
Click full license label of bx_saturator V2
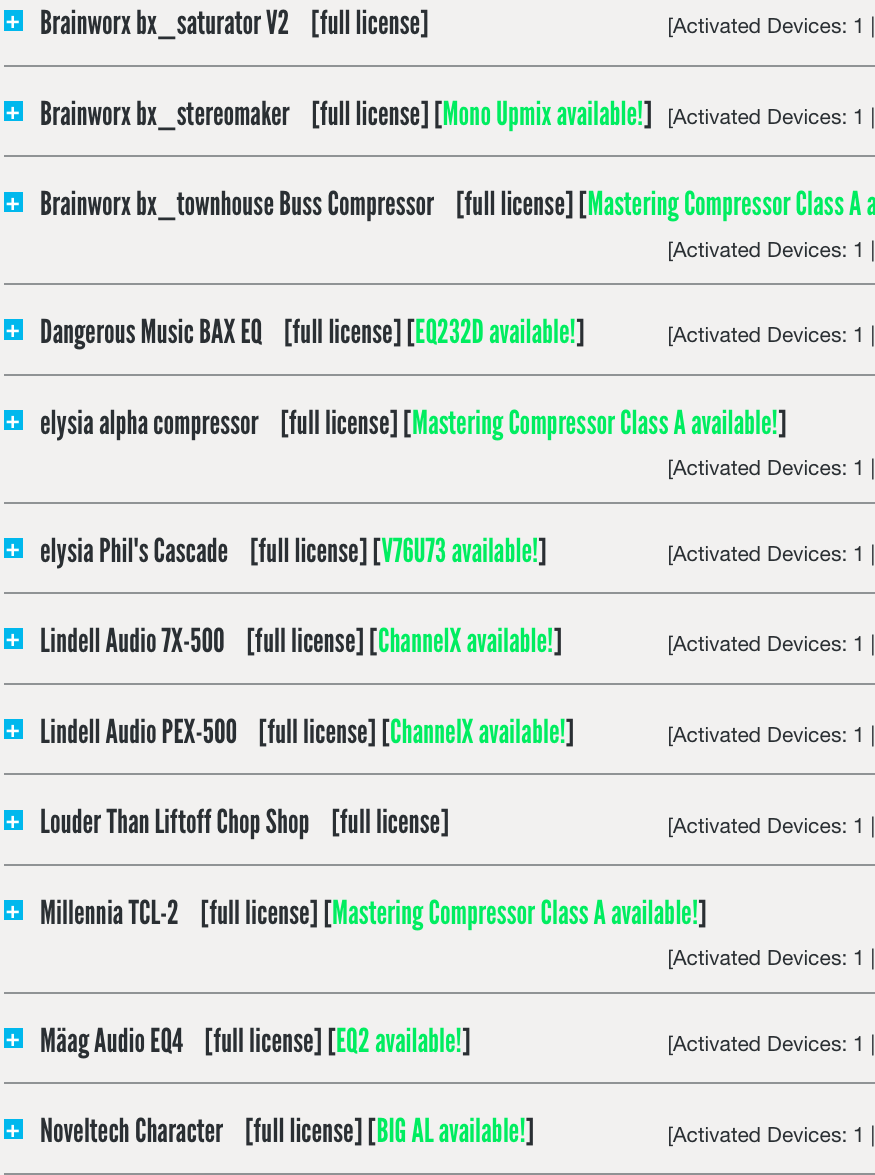pos(370,24)
